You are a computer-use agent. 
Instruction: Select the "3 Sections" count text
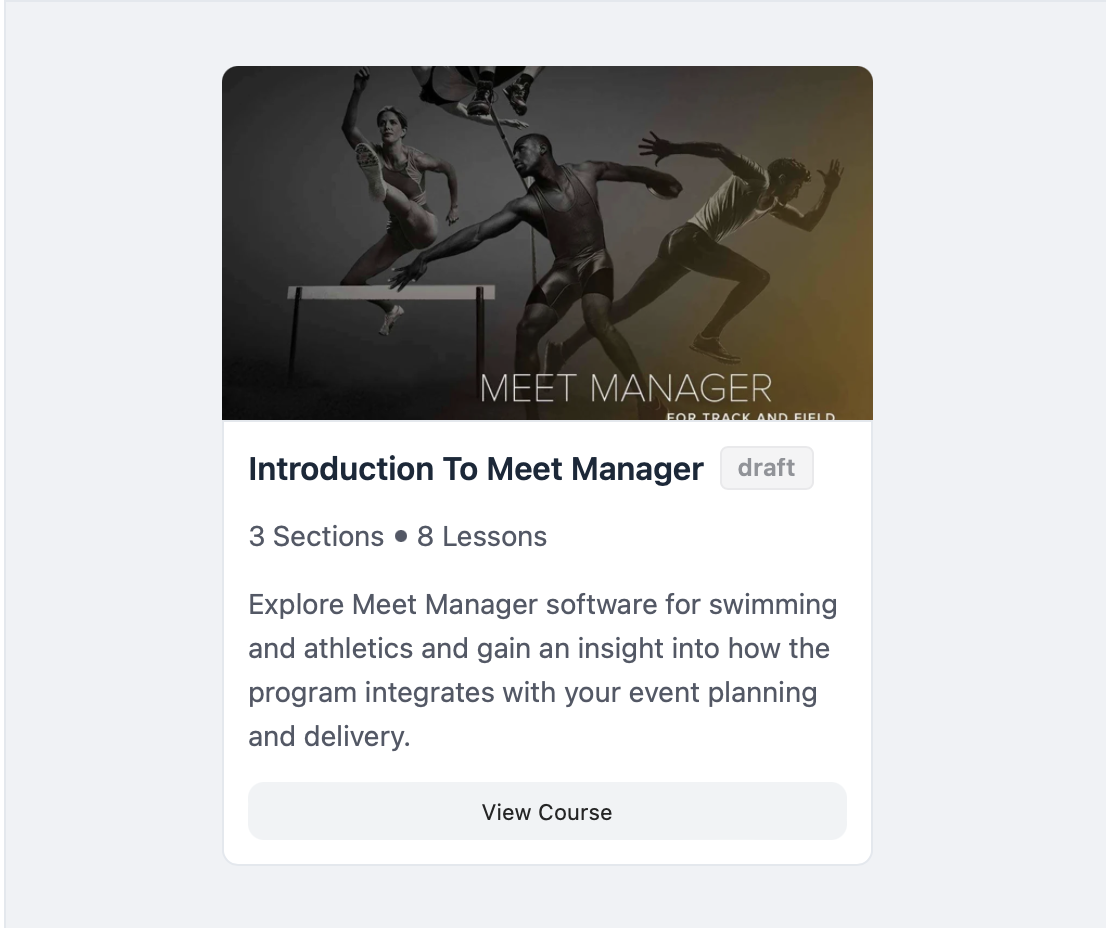pos(316,537)
